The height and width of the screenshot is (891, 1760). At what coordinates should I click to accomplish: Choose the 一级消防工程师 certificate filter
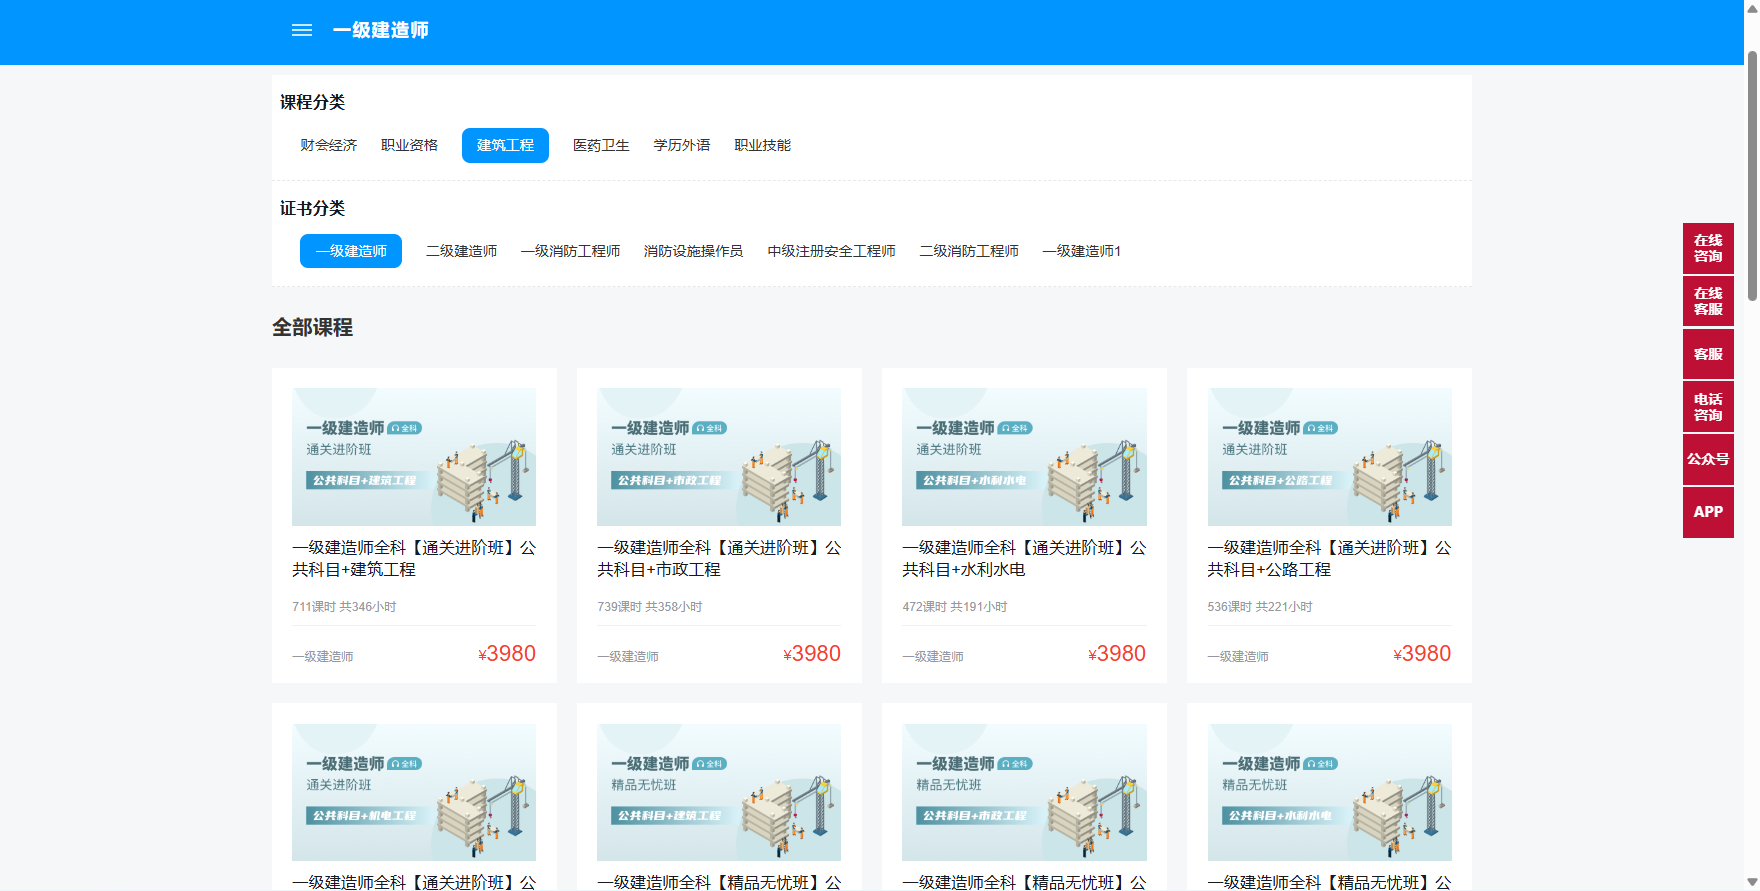[570, 251]
